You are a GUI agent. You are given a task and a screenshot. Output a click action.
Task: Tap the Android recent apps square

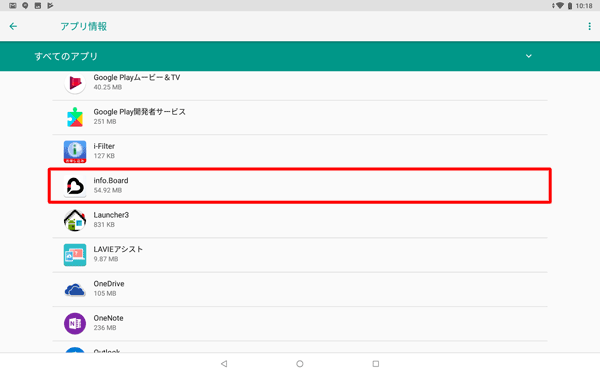tap(376, 364)
